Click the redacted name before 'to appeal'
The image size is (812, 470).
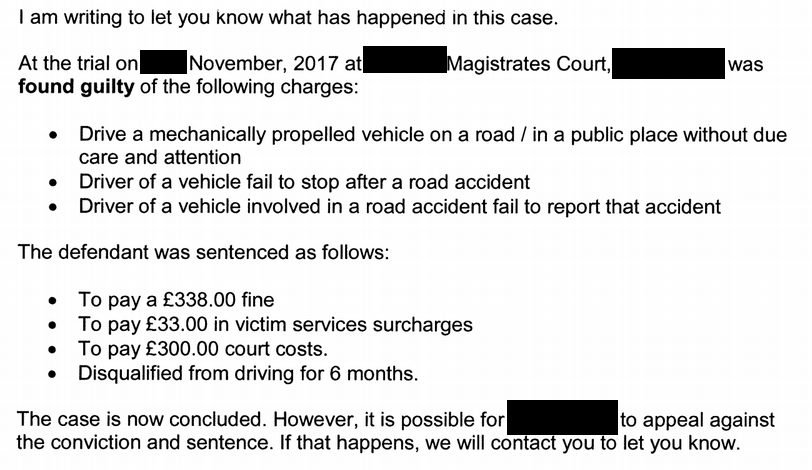pos(562,417)
